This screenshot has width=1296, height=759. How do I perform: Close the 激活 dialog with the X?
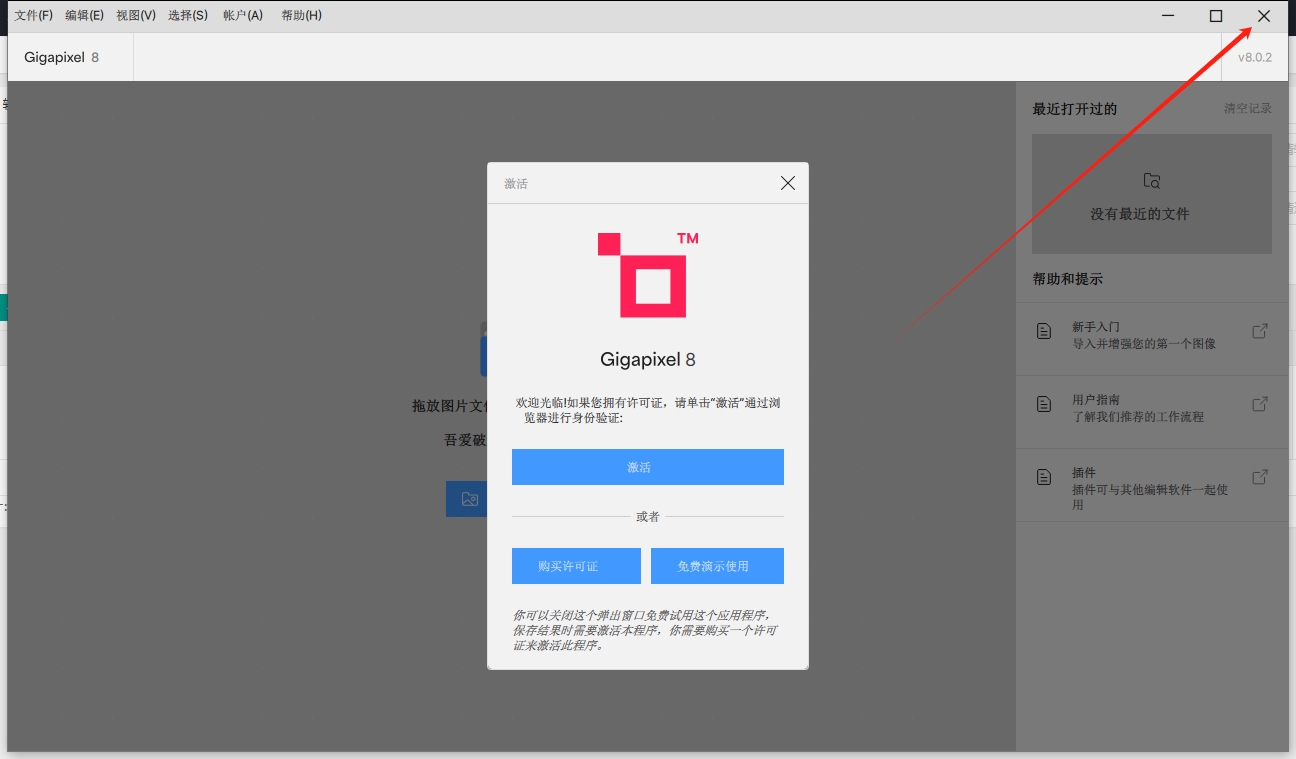788,183
